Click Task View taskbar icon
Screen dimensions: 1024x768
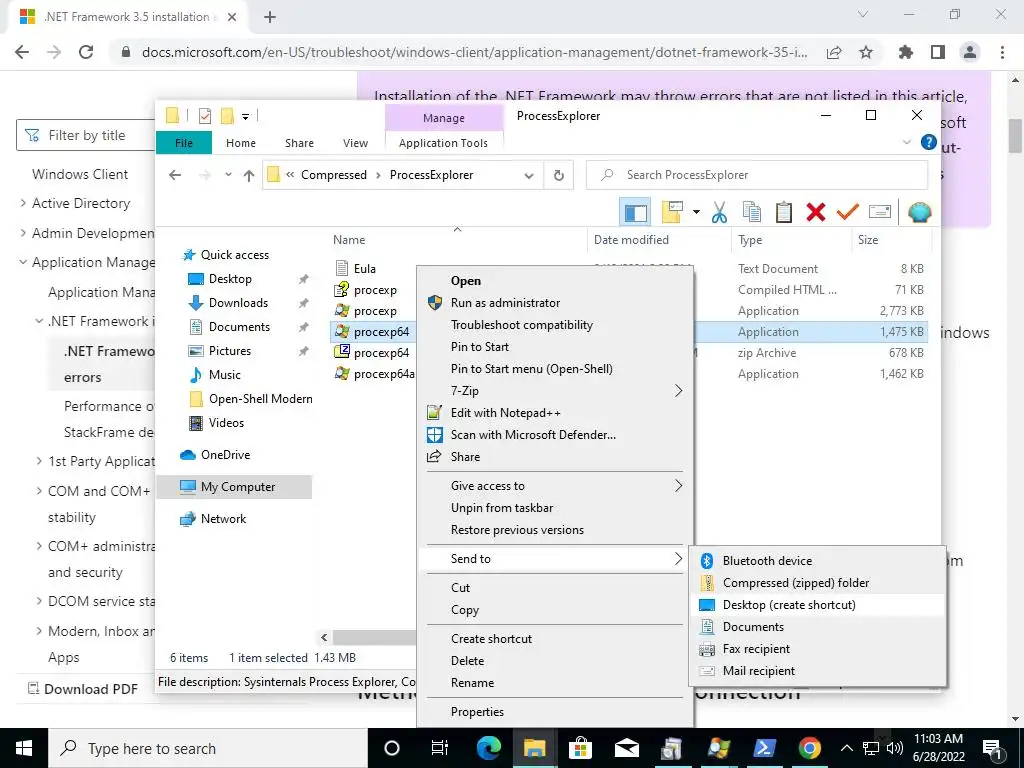tap(440, 748)
